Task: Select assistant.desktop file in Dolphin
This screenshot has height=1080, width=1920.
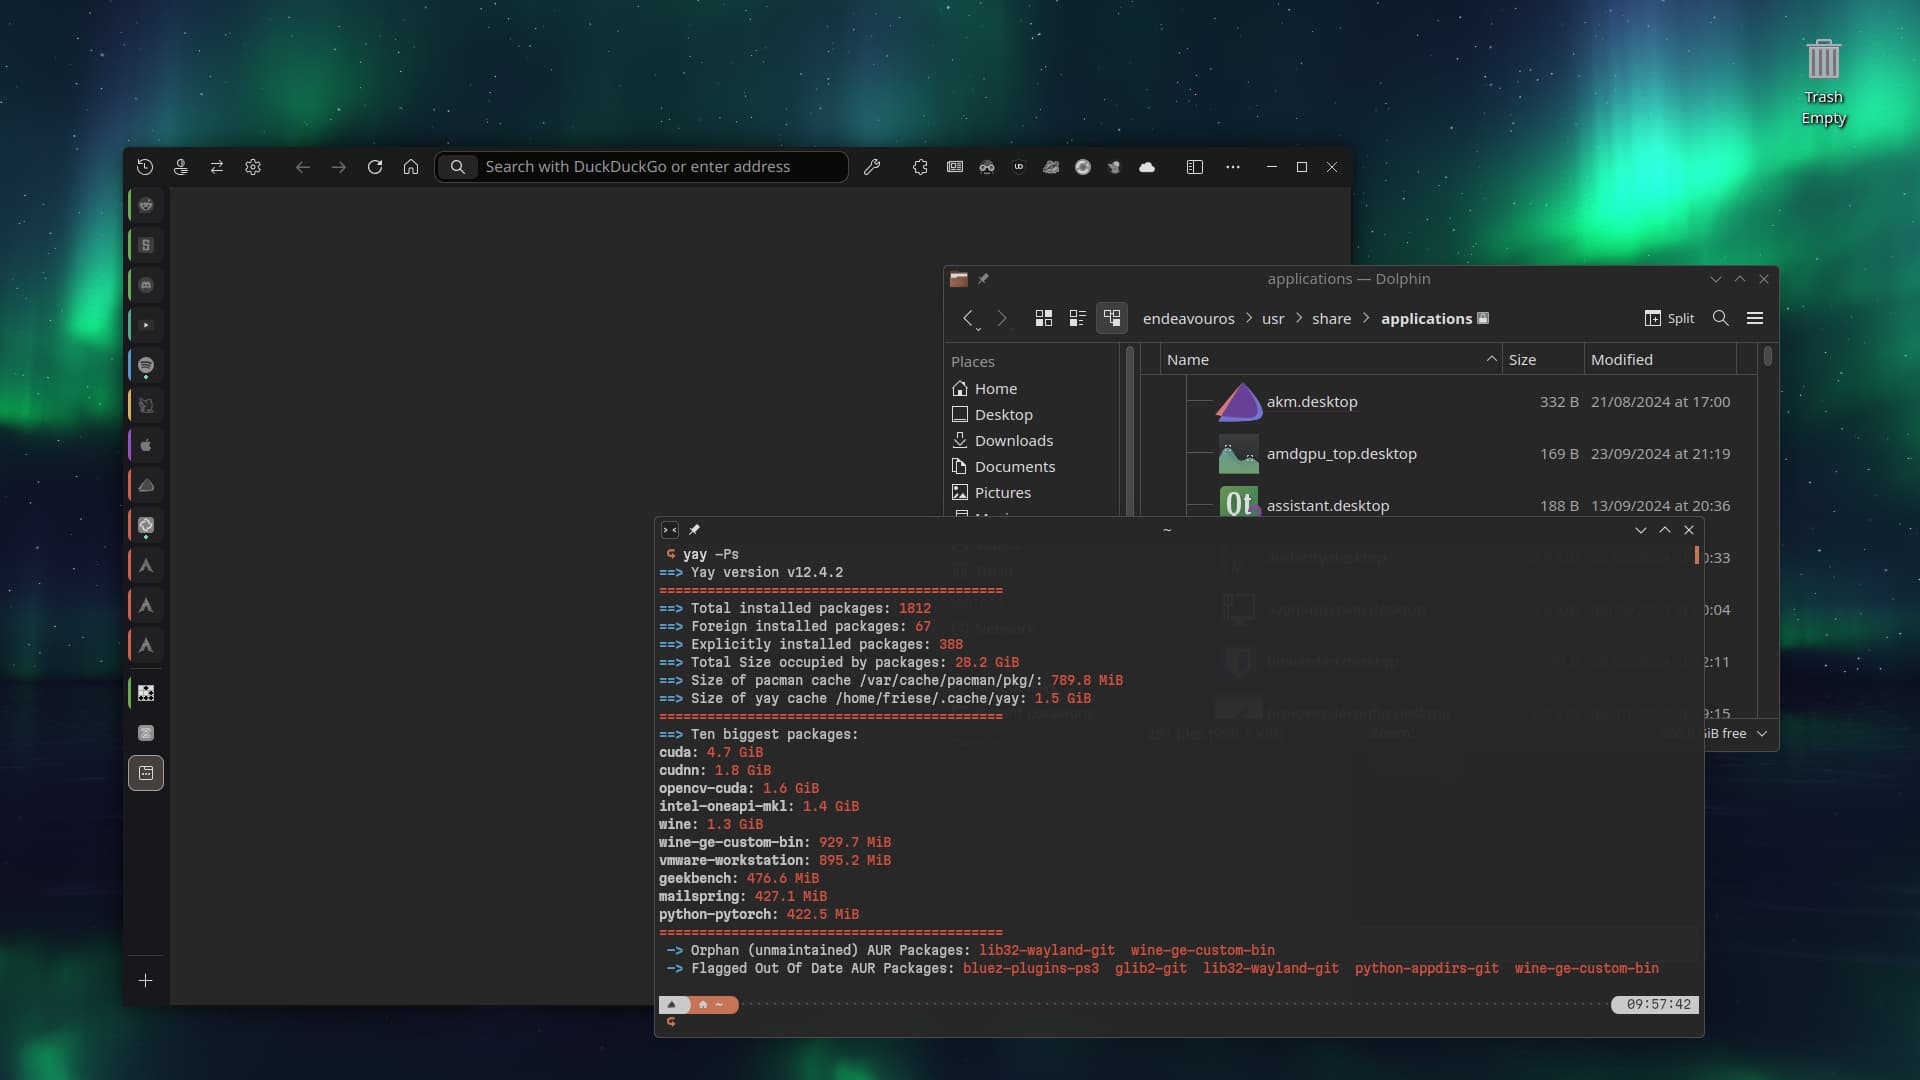Action: coord(1327,506)
